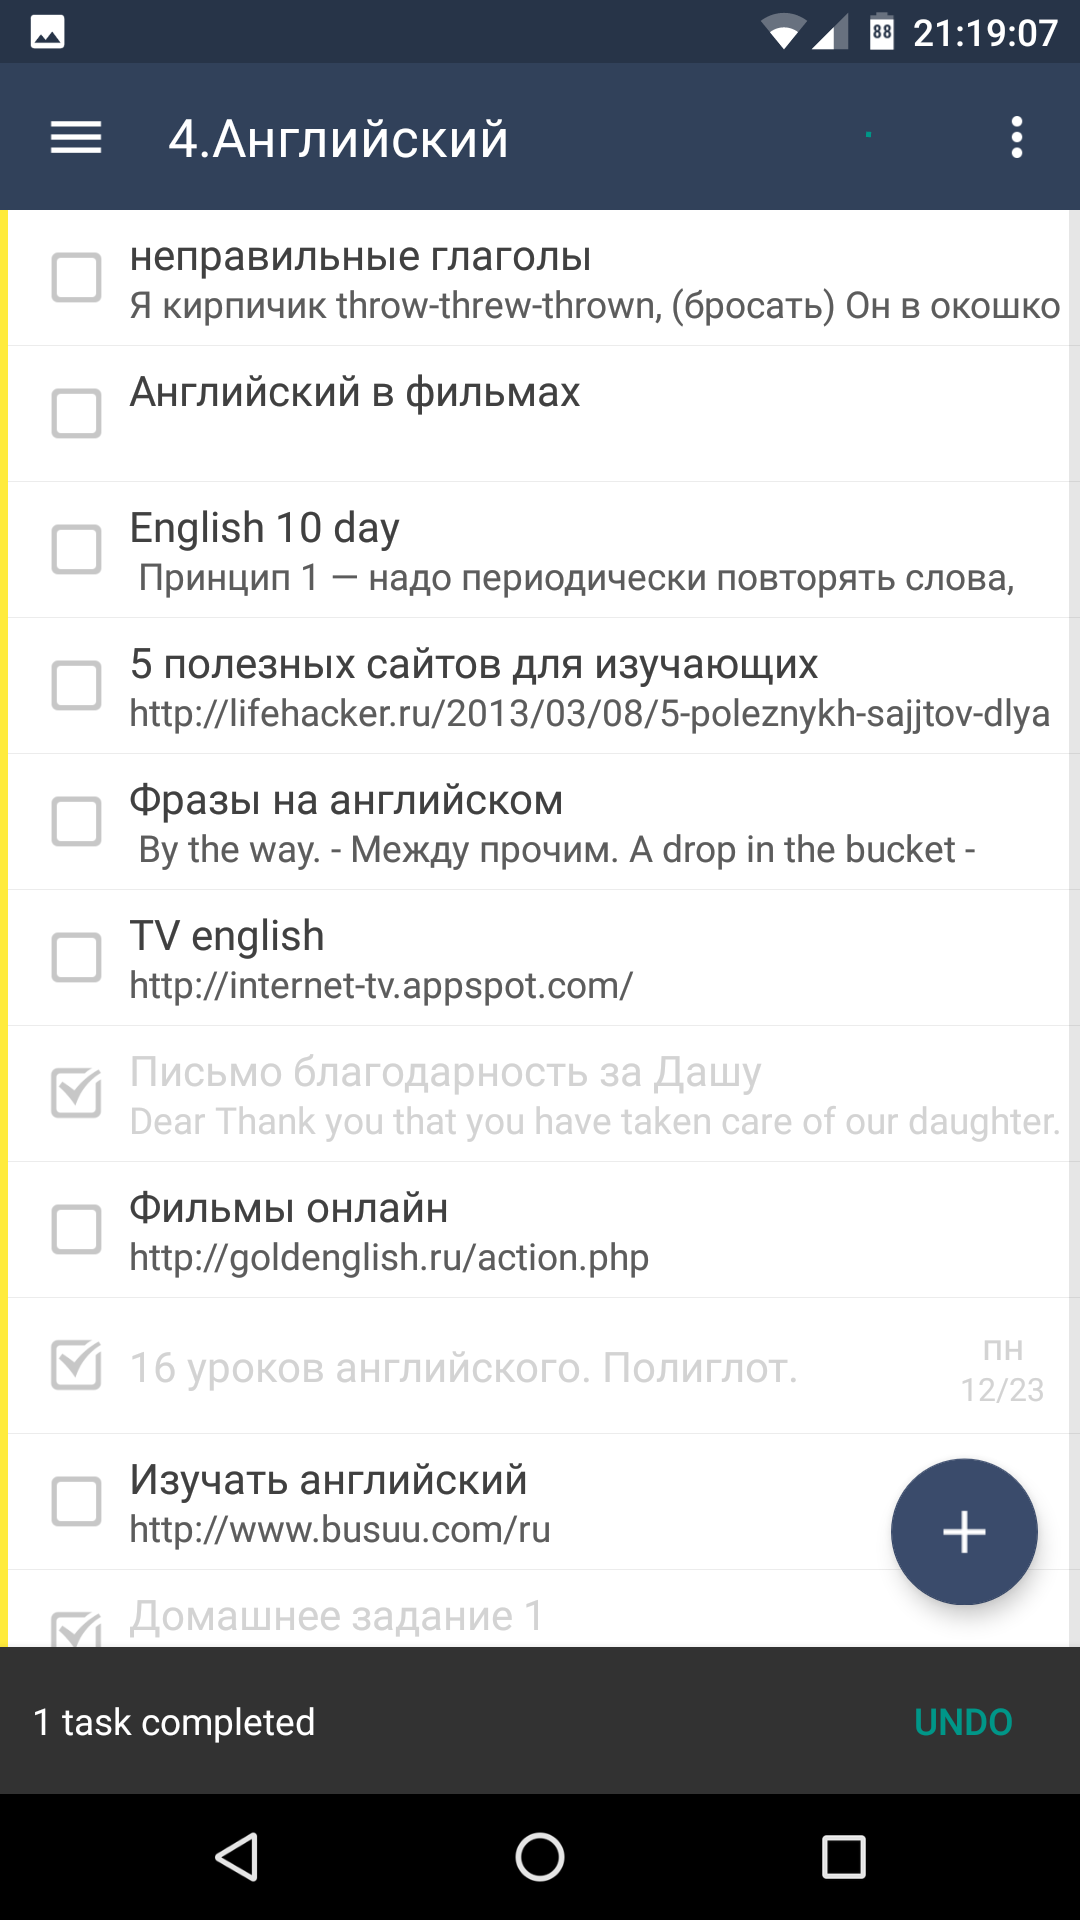Toggle checkbox for 'Фильмы онлайн' task
The width and height of the screenshot is (1080, 1920).
click(x=77, y=1229)
